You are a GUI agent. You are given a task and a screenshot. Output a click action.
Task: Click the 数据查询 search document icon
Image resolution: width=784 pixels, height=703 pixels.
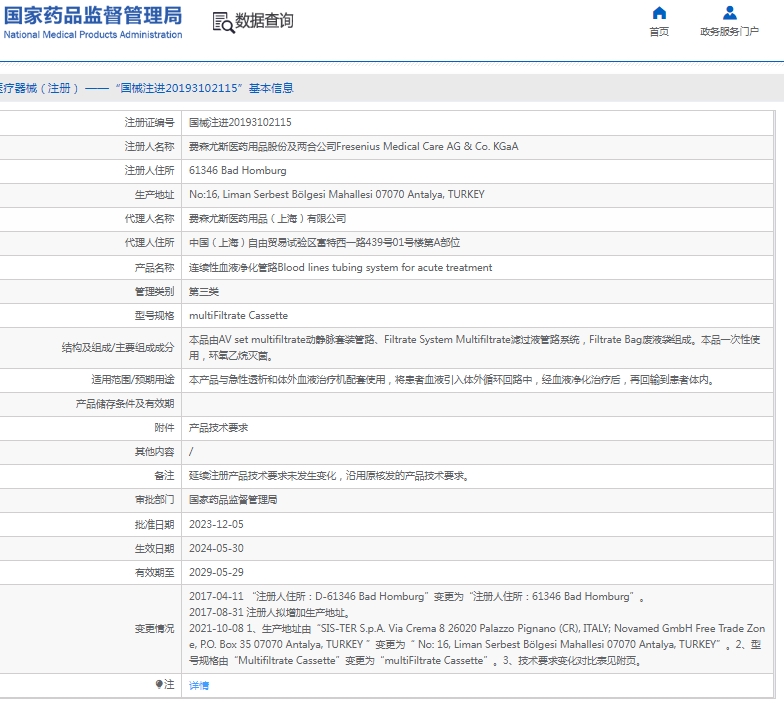point(223,22)
